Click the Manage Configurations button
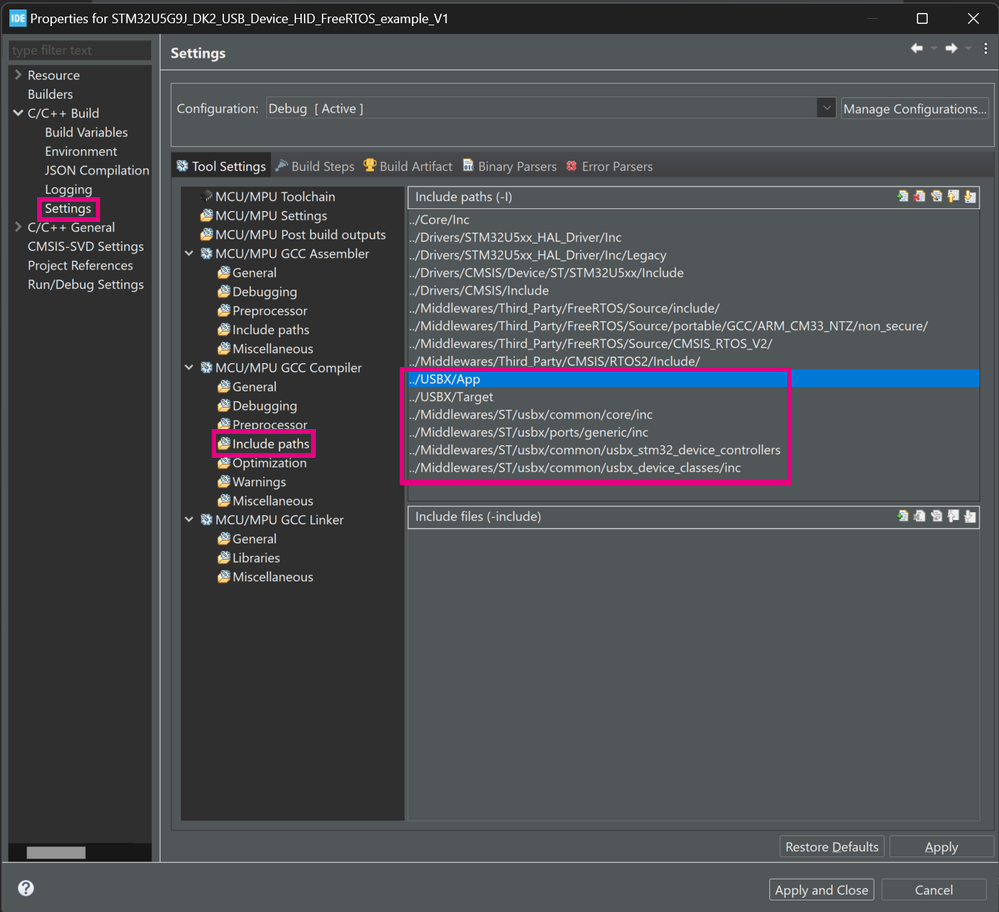Viewport: 999px width, 912px height. click(x=915, y=108)
